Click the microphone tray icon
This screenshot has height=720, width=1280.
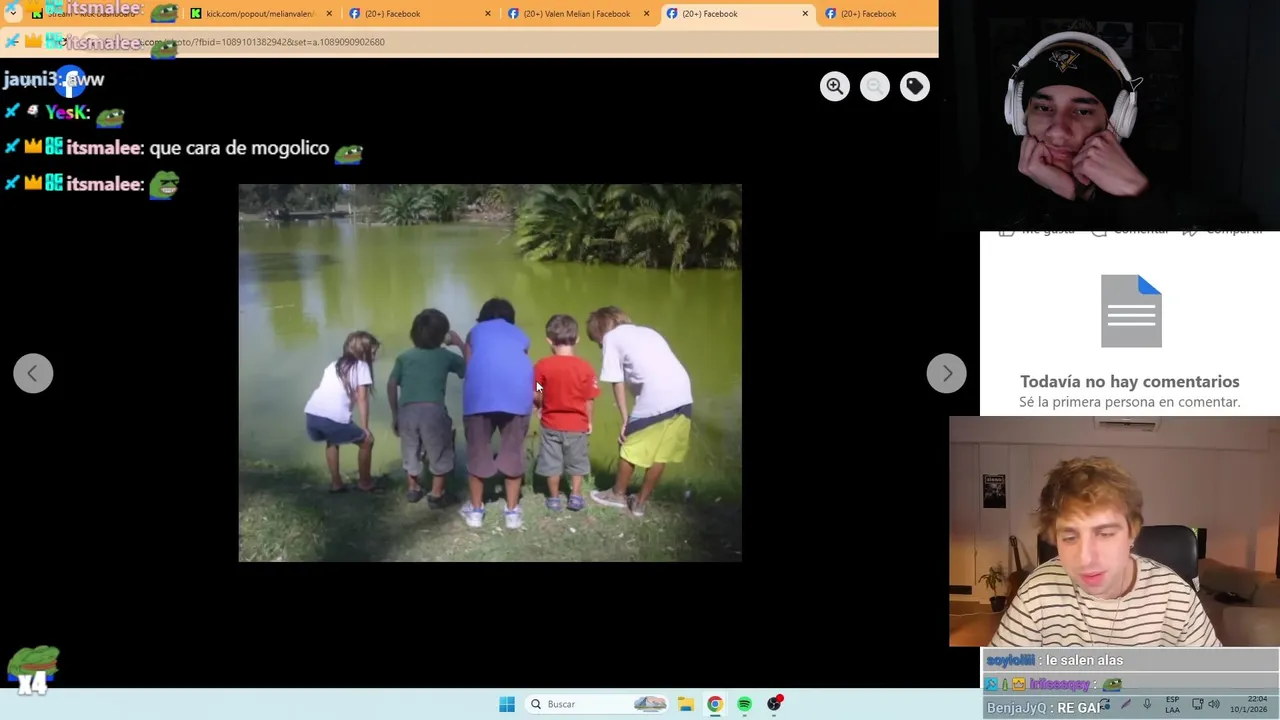point(1147,704)
